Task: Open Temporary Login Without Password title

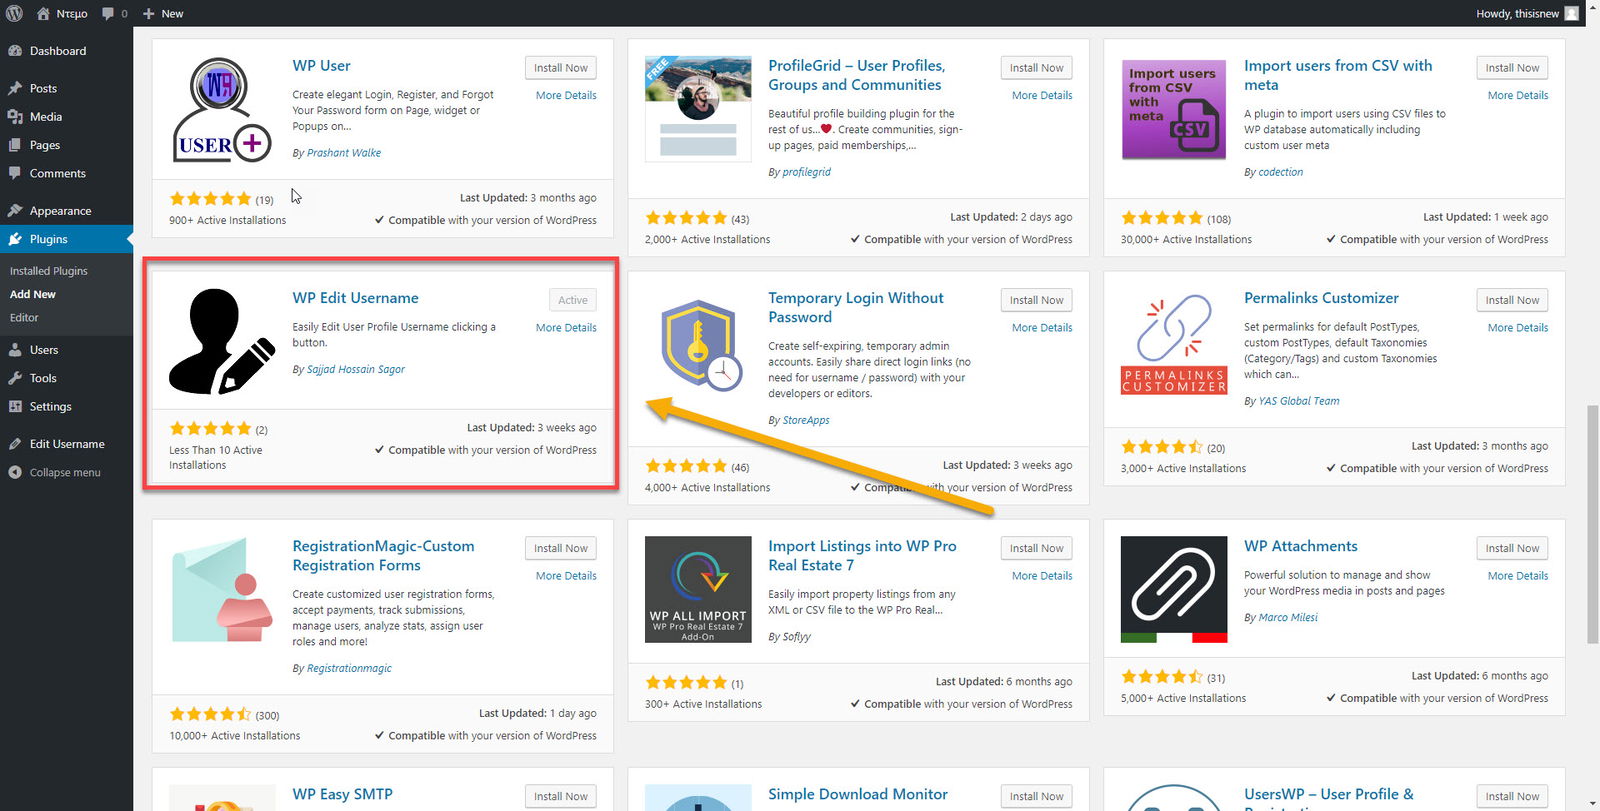Action: pyautogui.click(x=856, y=307)
